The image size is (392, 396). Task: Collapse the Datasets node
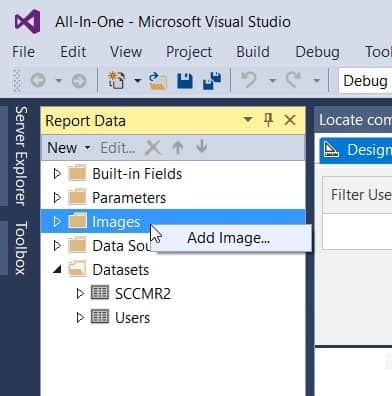(x=57, y=269)
